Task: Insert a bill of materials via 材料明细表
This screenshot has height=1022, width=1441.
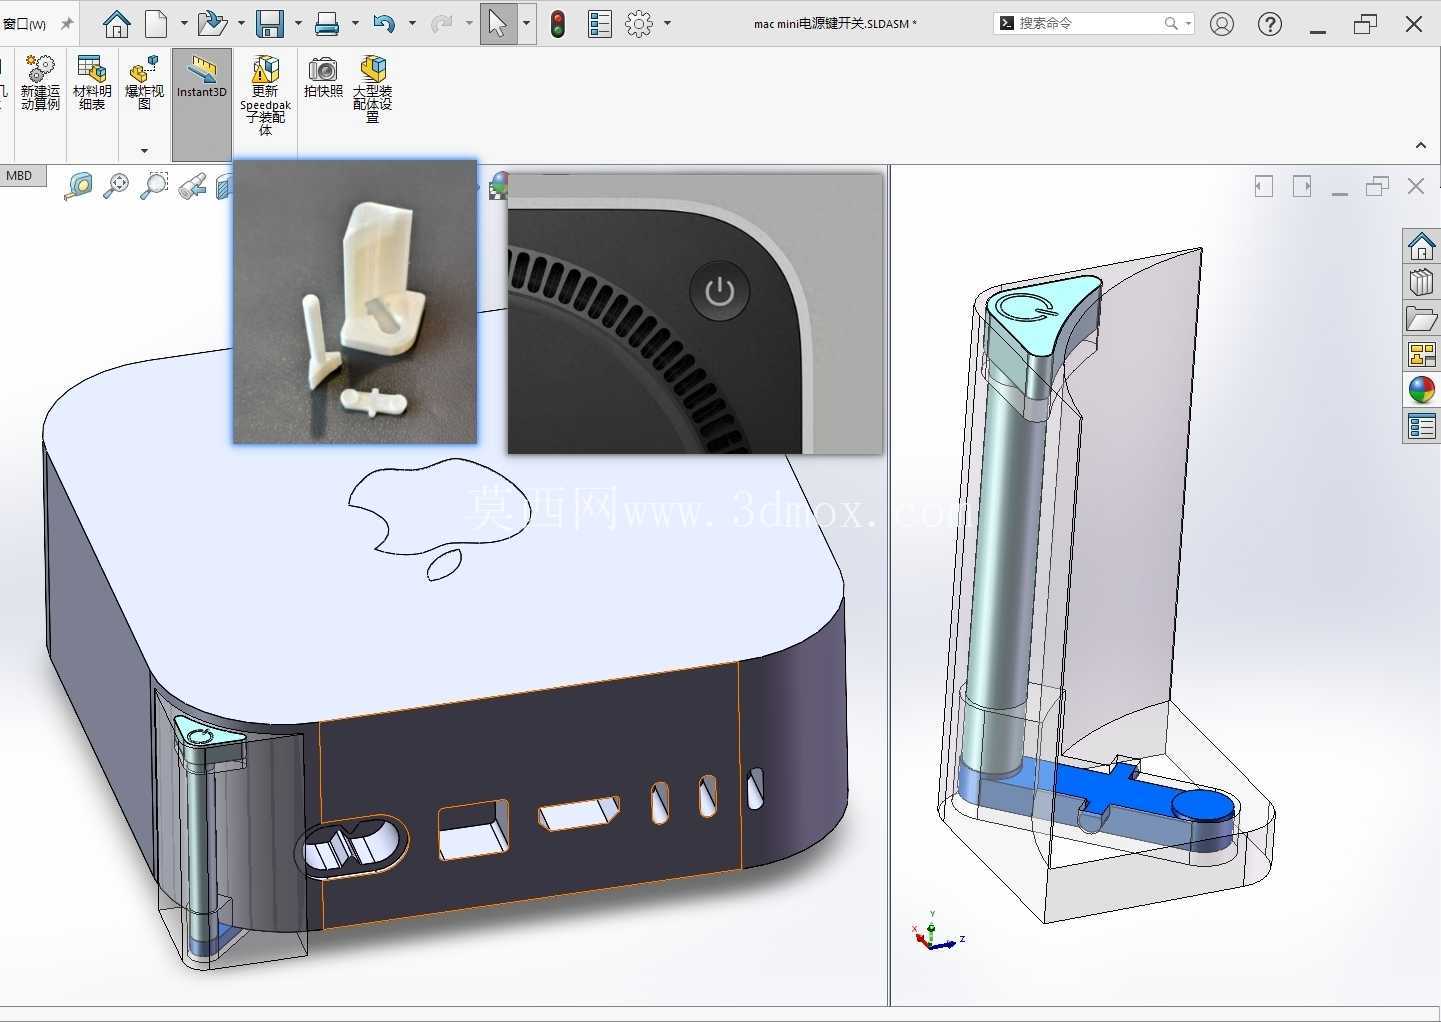Action: 92,83
